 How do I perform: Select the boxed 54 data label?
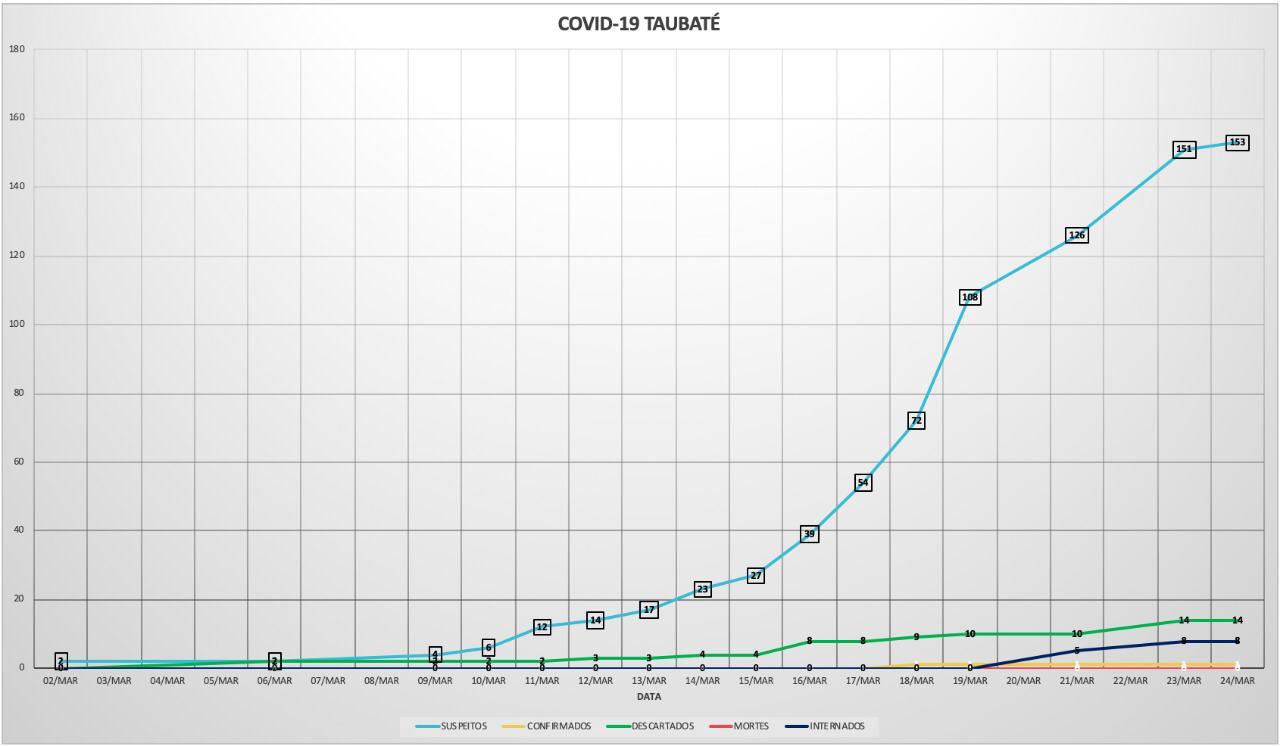[863, 483]
